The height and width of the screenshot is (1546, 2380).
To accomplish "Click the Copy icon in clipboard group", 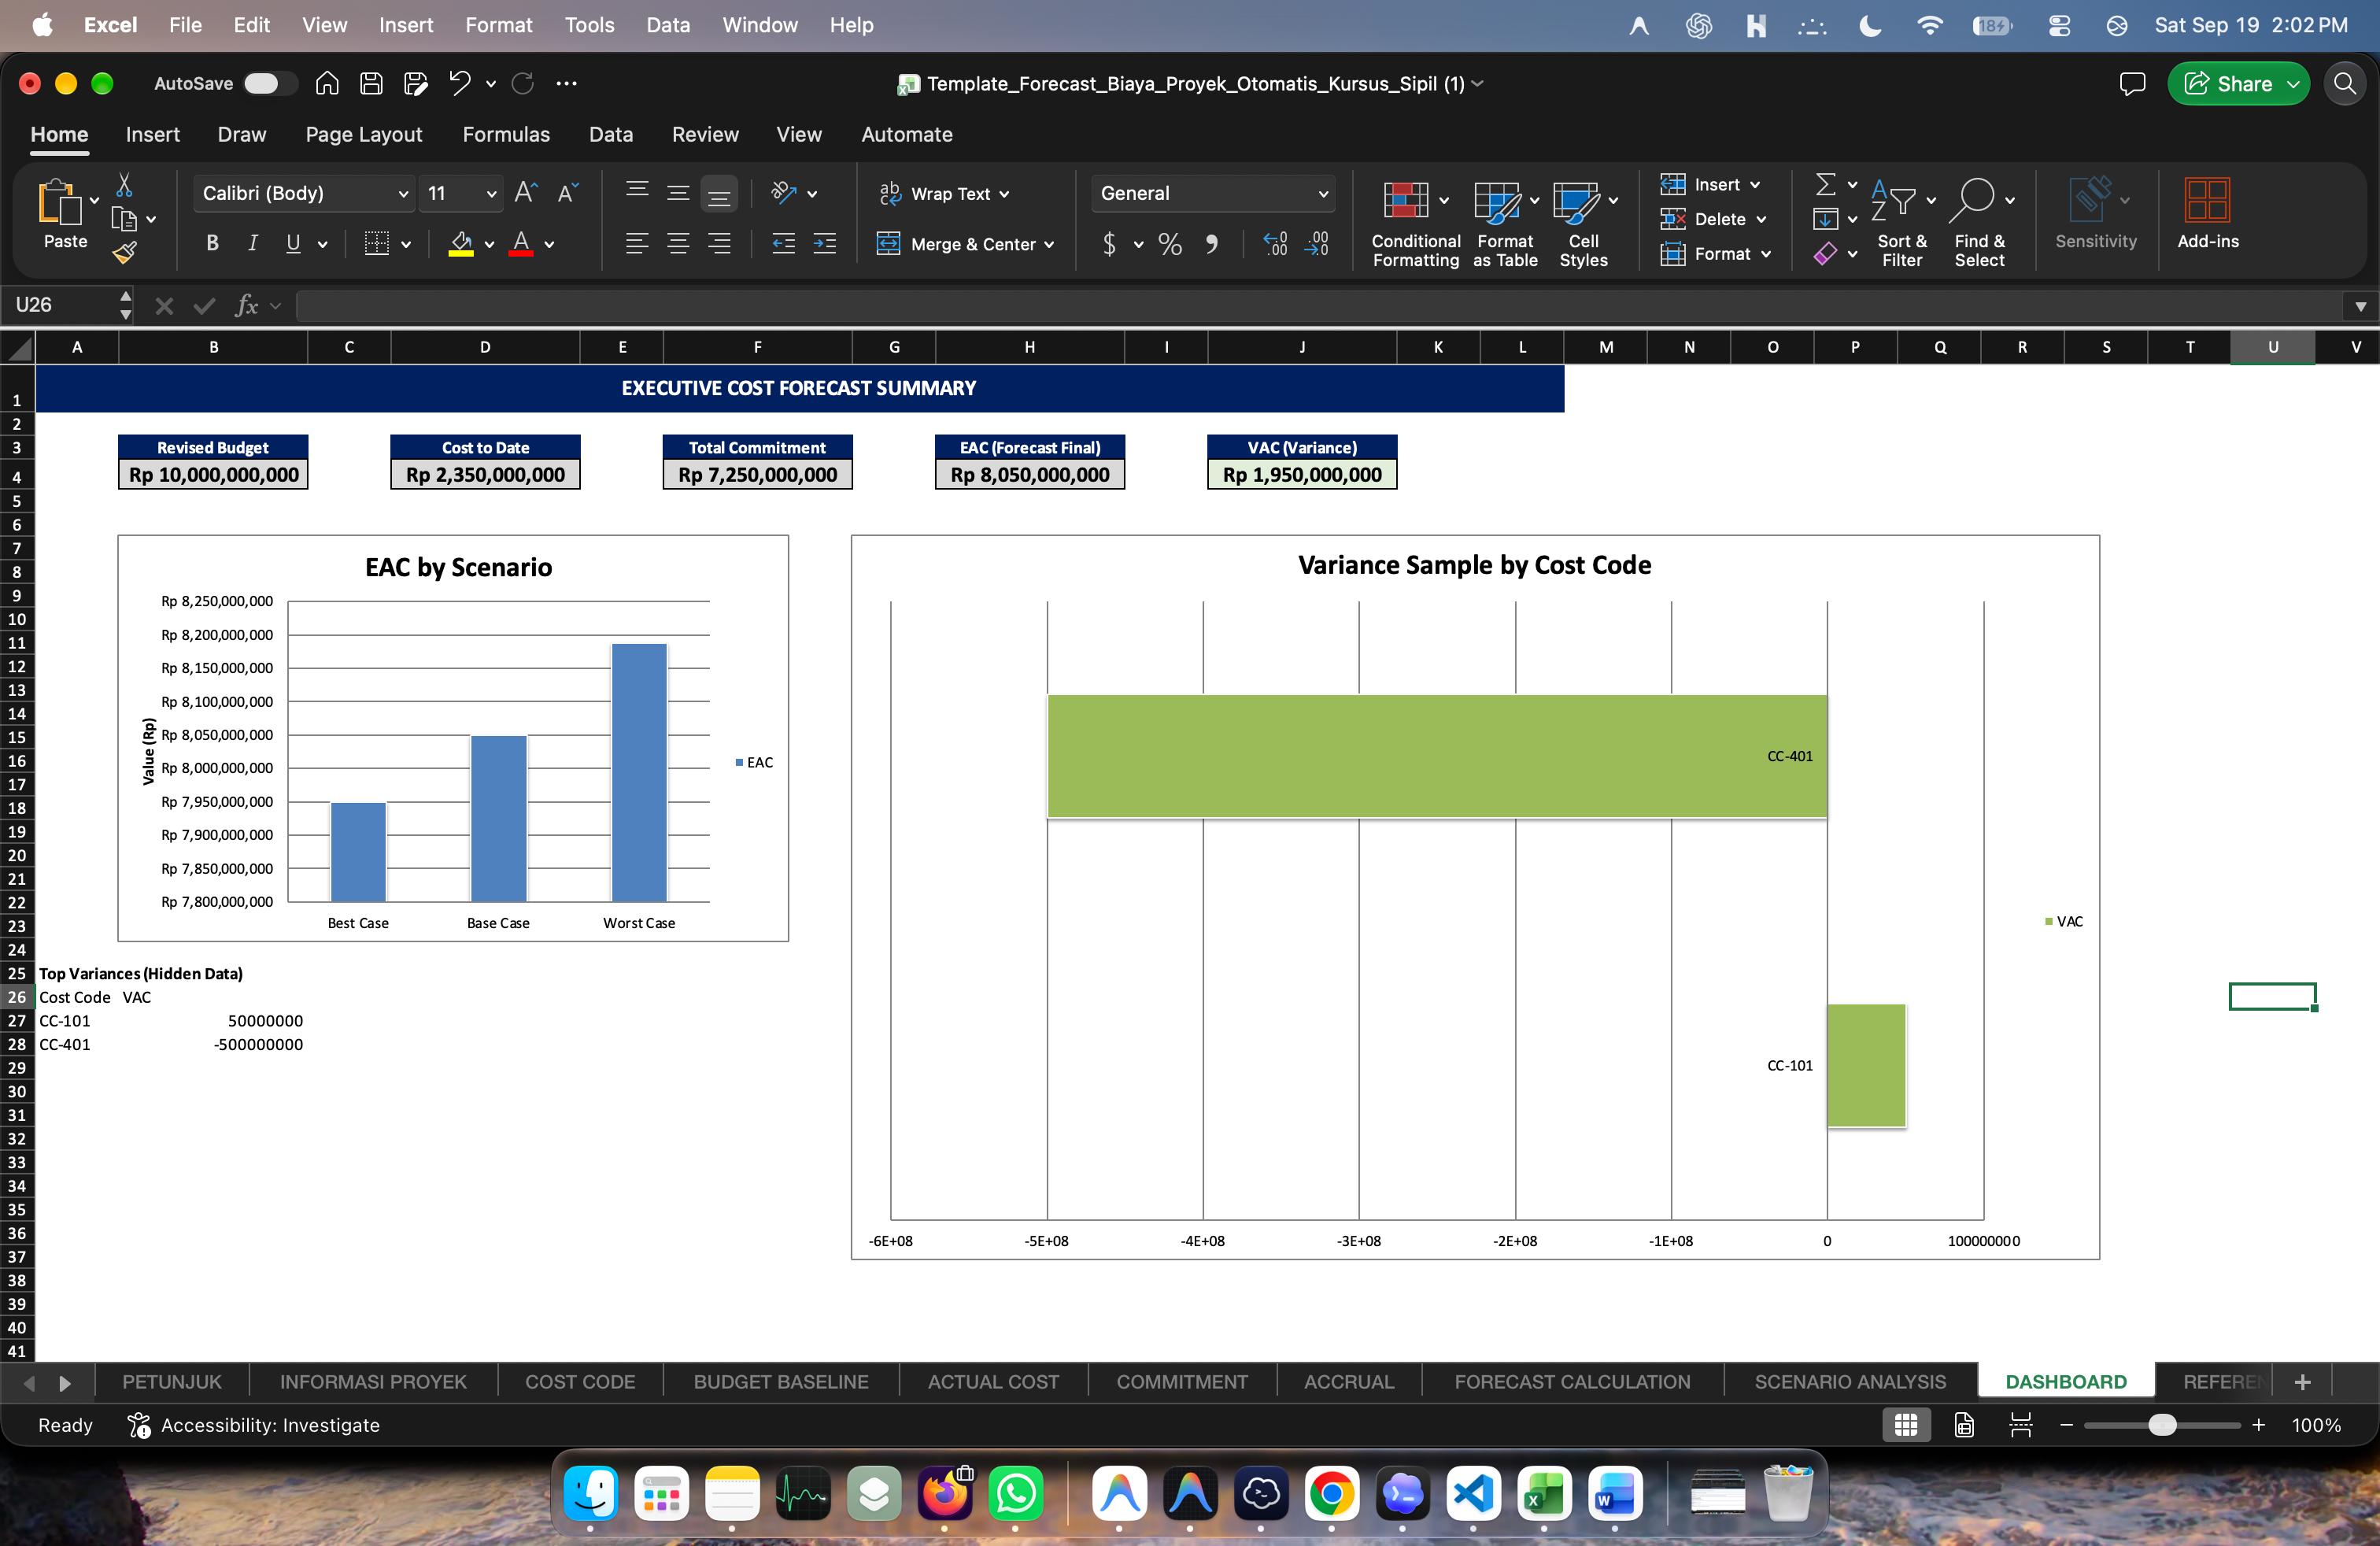I will click(124, 218).
